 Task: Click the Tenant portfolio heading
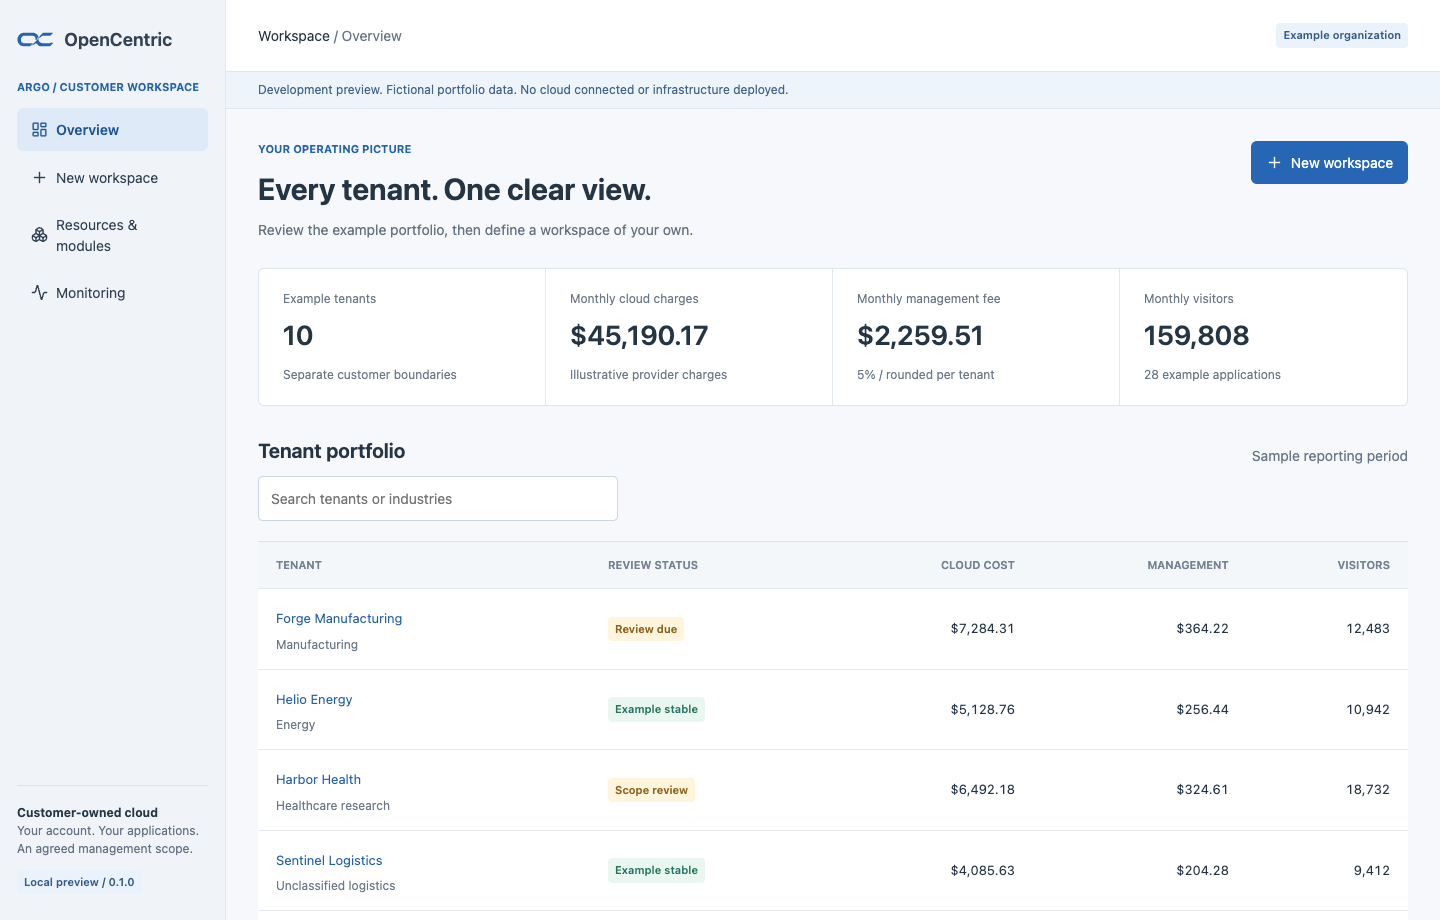point(332,451)
